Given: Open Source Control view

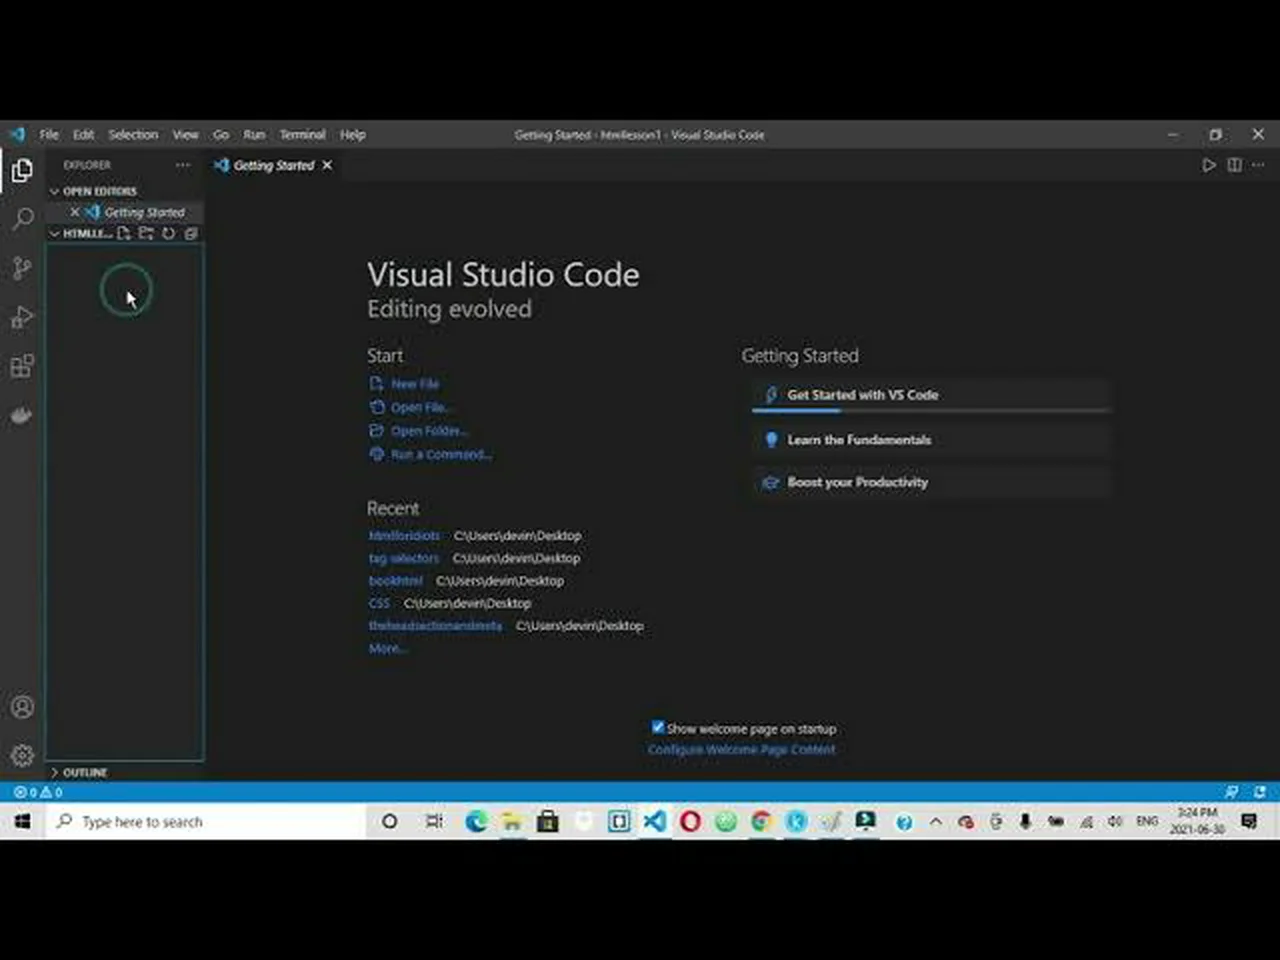Looking at the screenshot, I should click(x=22, y=268).
